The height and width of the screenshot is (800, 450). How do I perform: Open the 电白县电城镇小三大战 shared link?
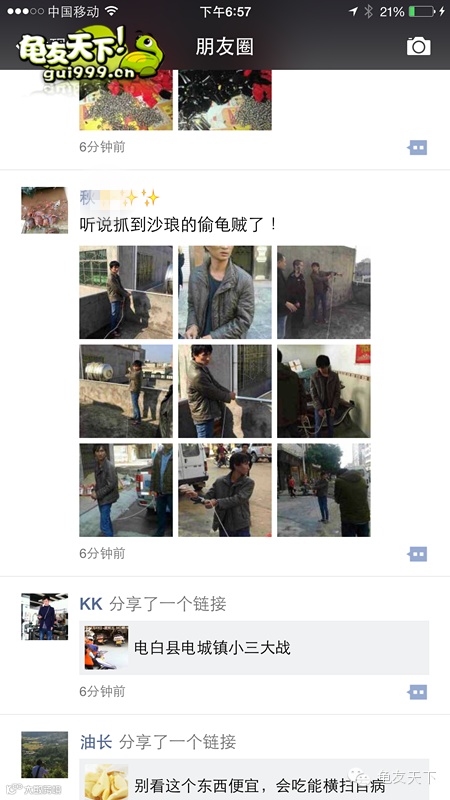click(x=254, y=648)
